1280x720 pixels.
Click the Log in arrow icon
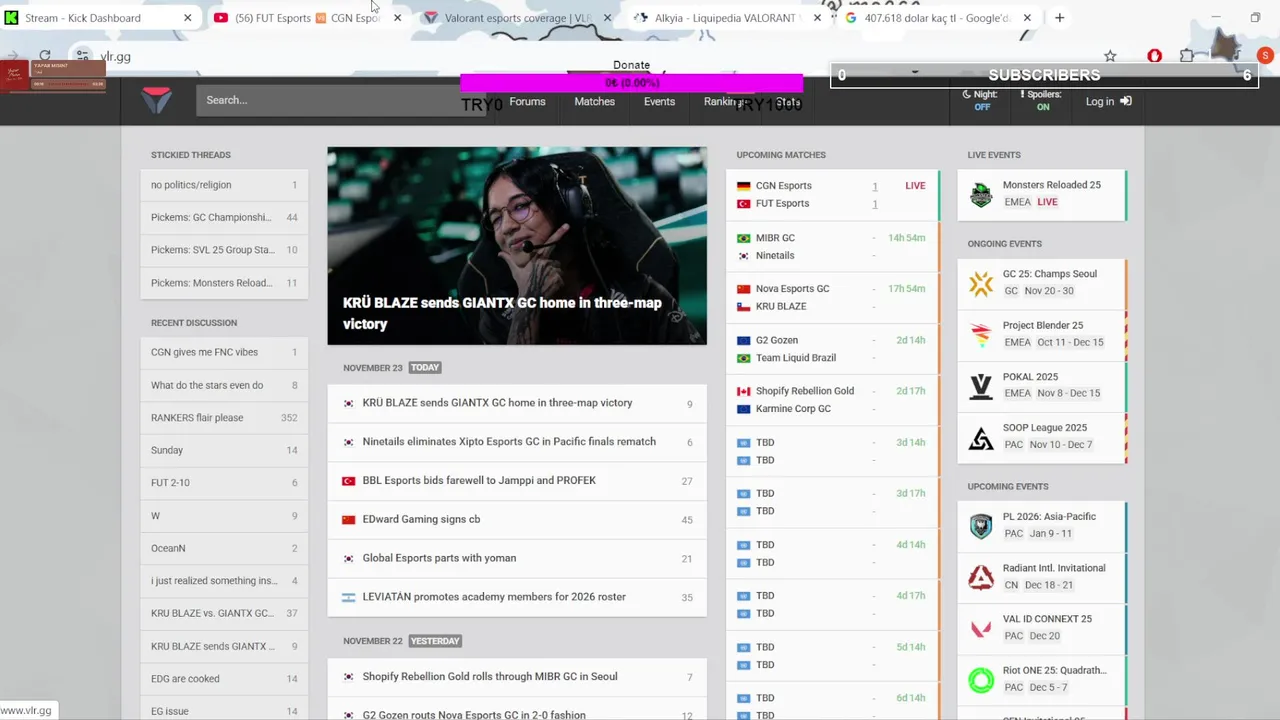click(x=1126, y=101)
